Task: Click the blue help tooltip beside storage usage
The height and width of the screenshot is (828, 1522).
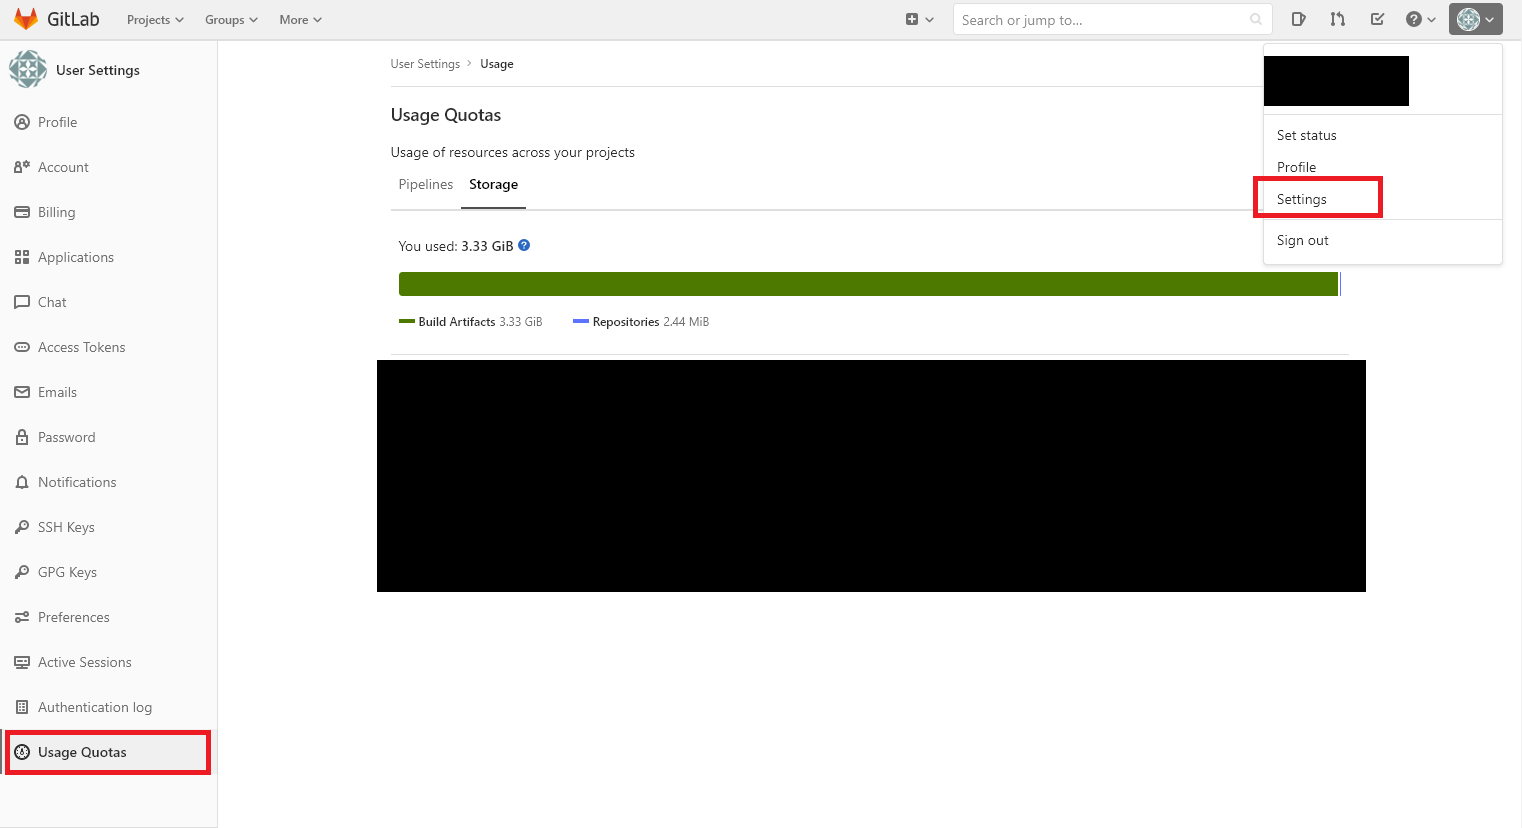Action: [x=523, y=245]
